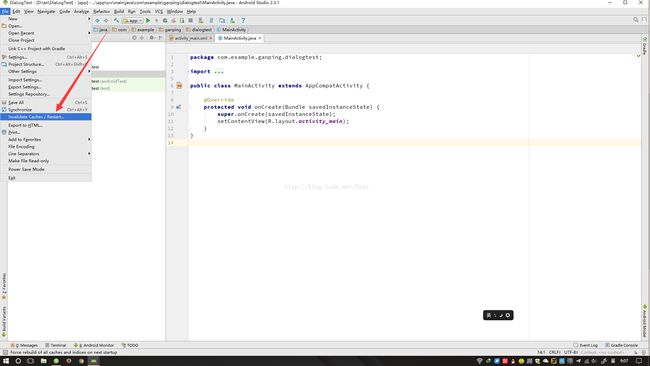Expand the Open Recent submenu
Viewport: 650px width, 366px height.
[x=46, y=33]
